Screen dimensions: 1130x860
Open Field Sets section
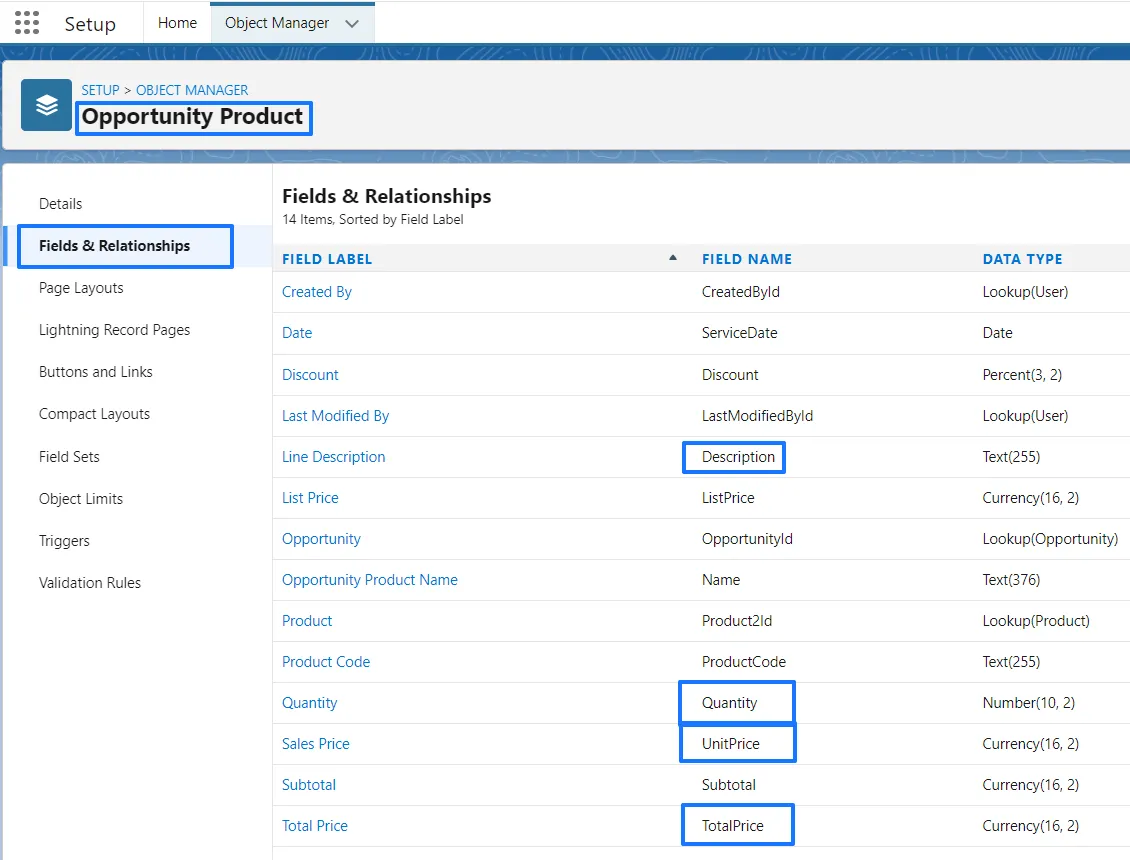pos(69,457)
